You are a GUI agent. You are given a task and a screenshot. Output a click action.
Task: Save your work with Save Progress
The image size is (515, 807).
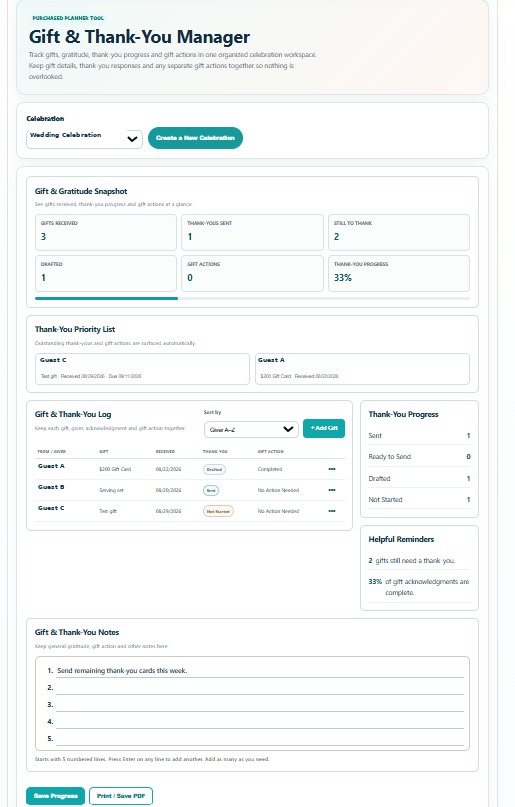coord(56,796)
